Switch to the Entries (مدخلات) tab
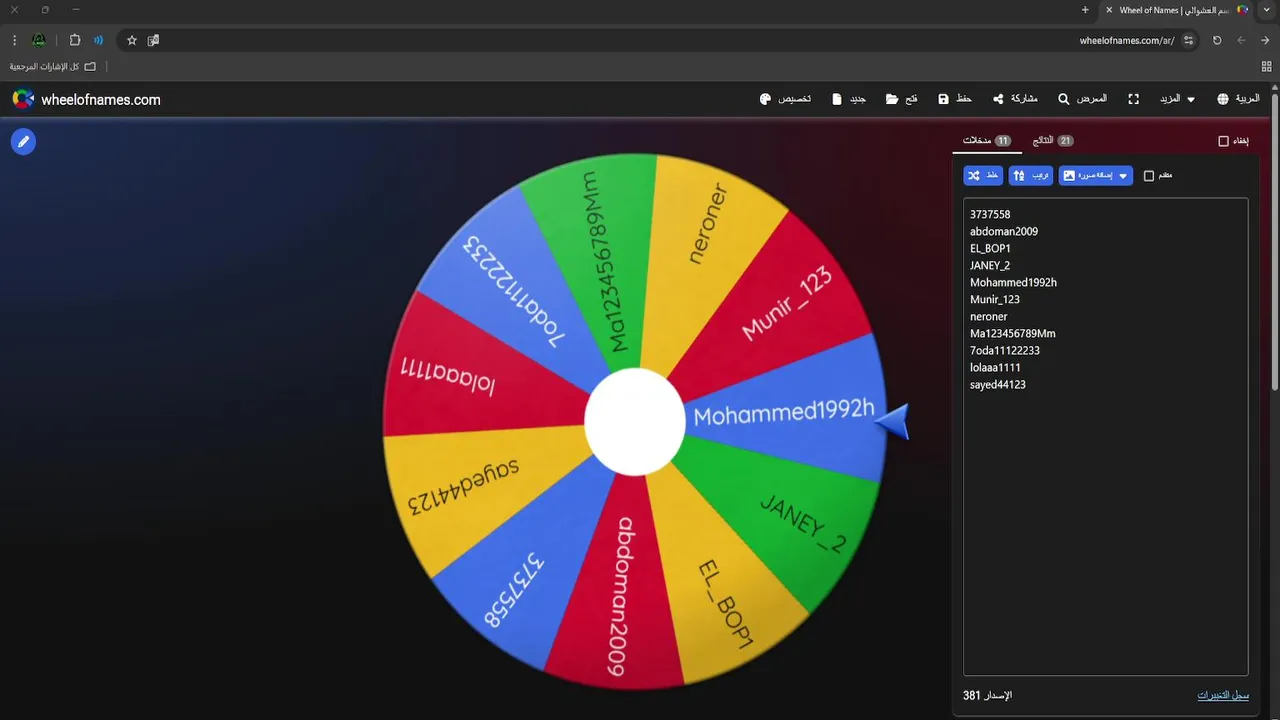 click(987, 141)
